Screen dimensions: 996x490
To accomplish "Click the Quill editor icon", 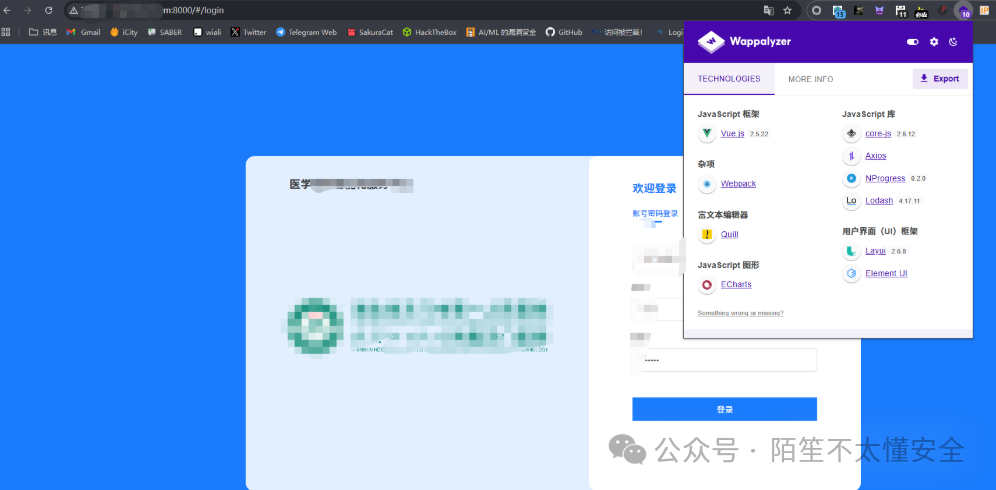I will pyautogui.click(x=707, y=235).
